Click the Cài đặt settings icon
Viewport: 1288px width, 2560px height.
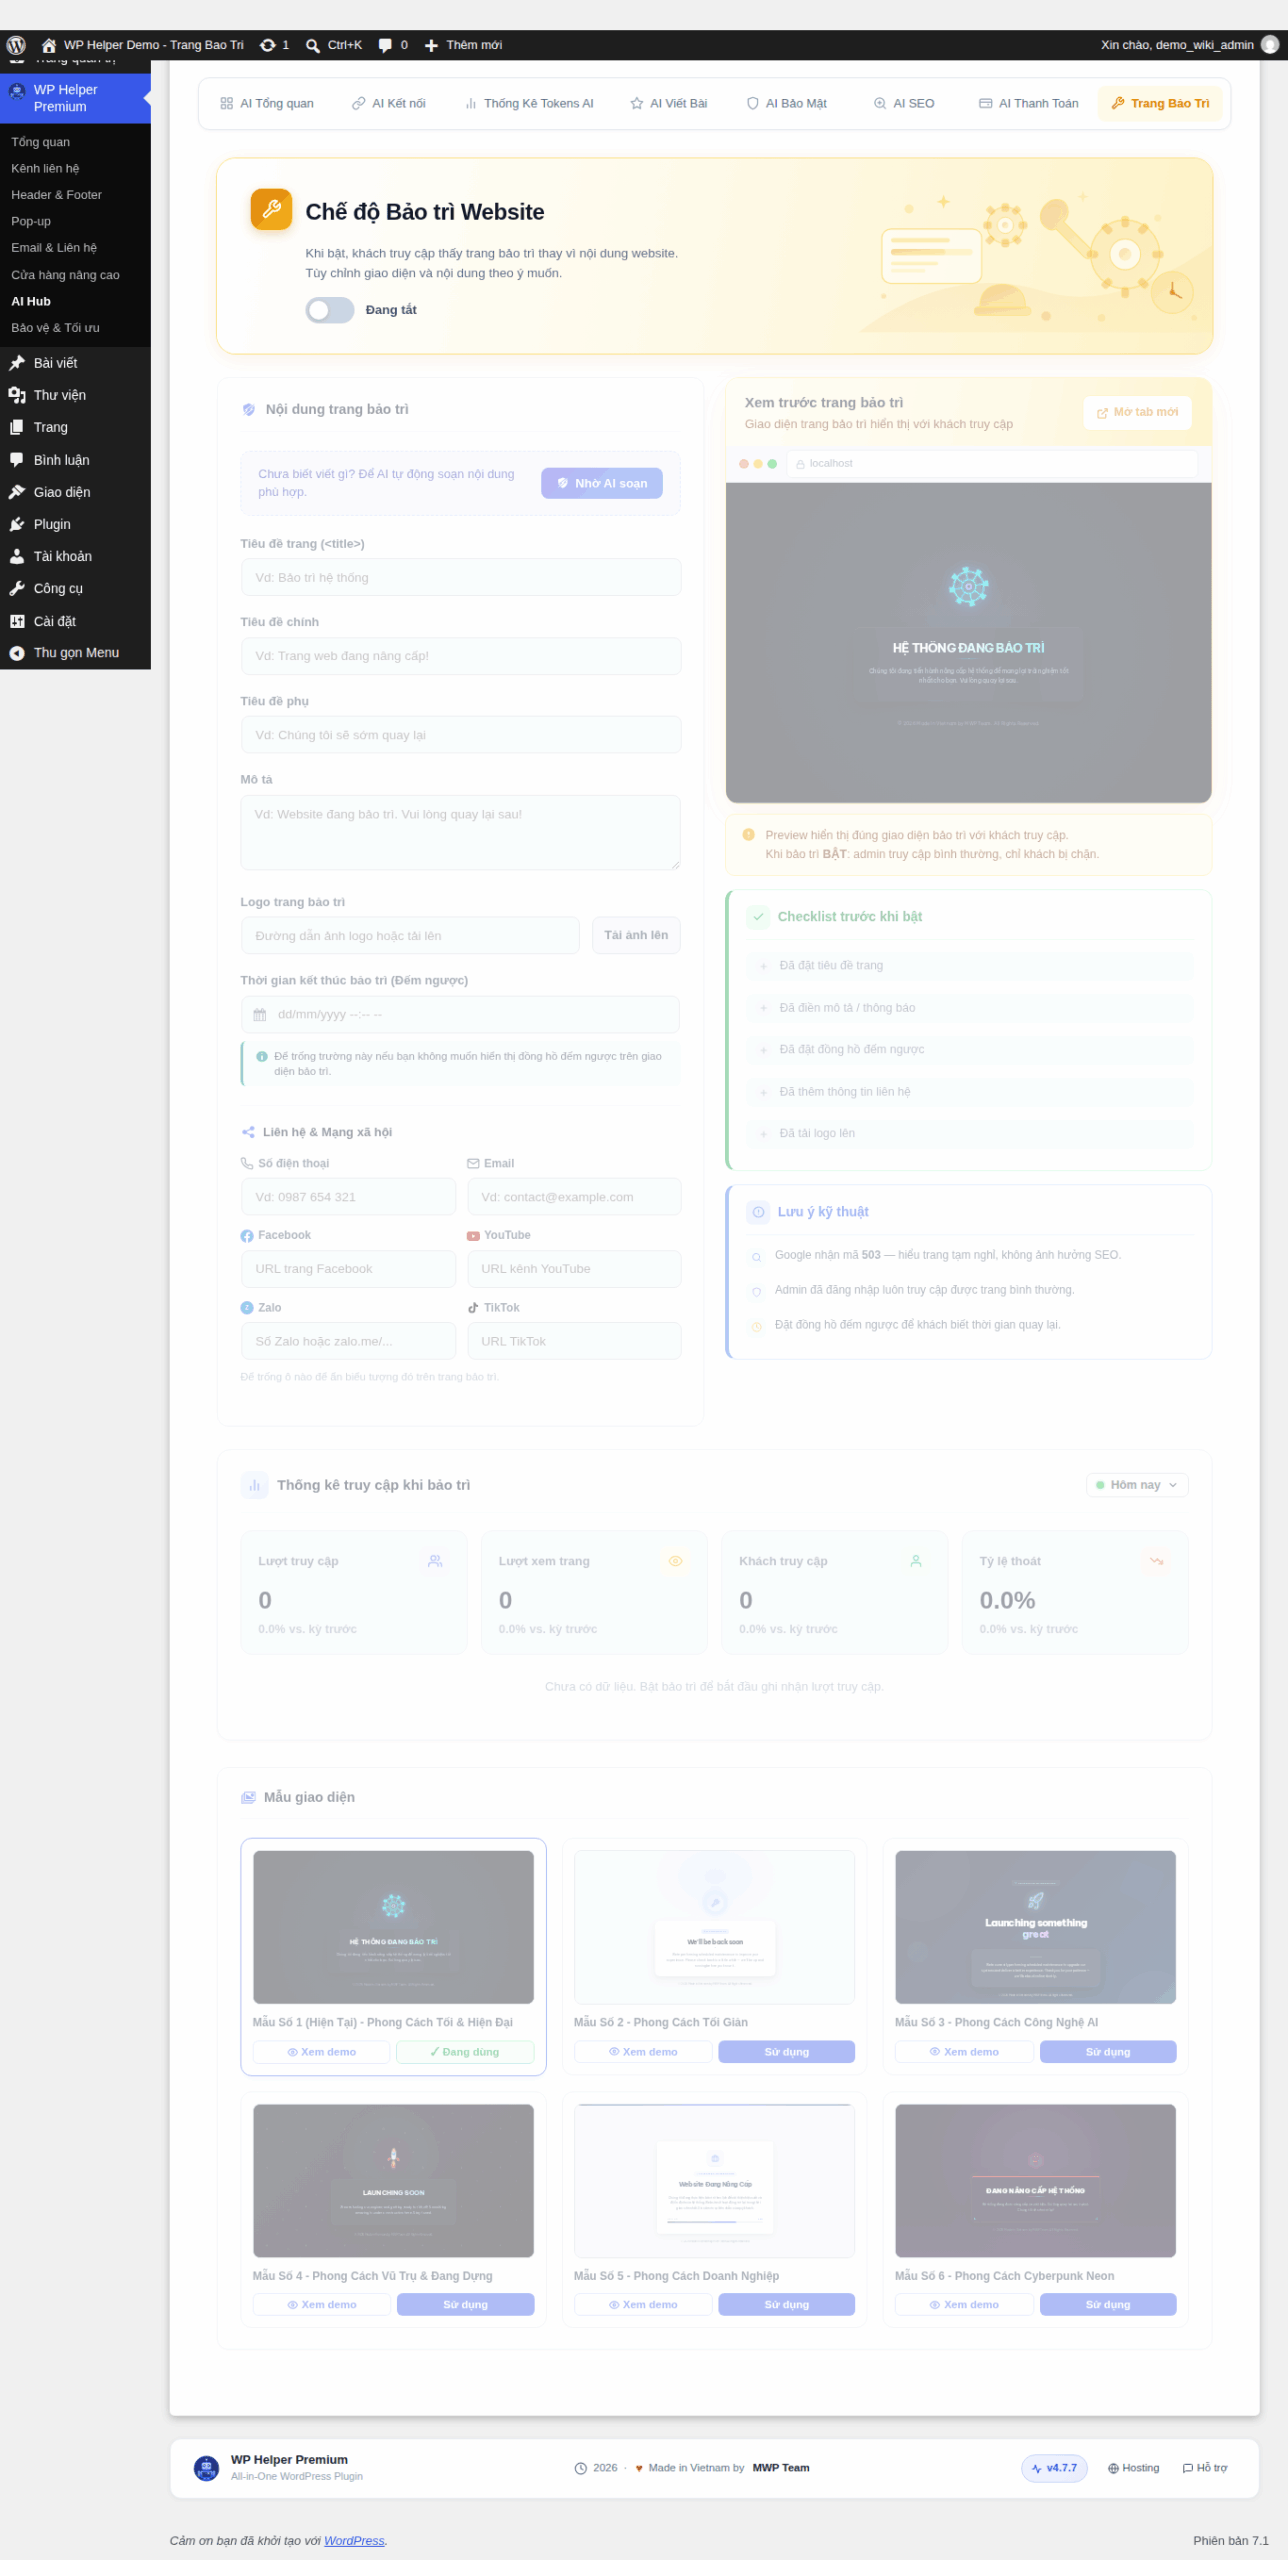click(x=17, y=621)
